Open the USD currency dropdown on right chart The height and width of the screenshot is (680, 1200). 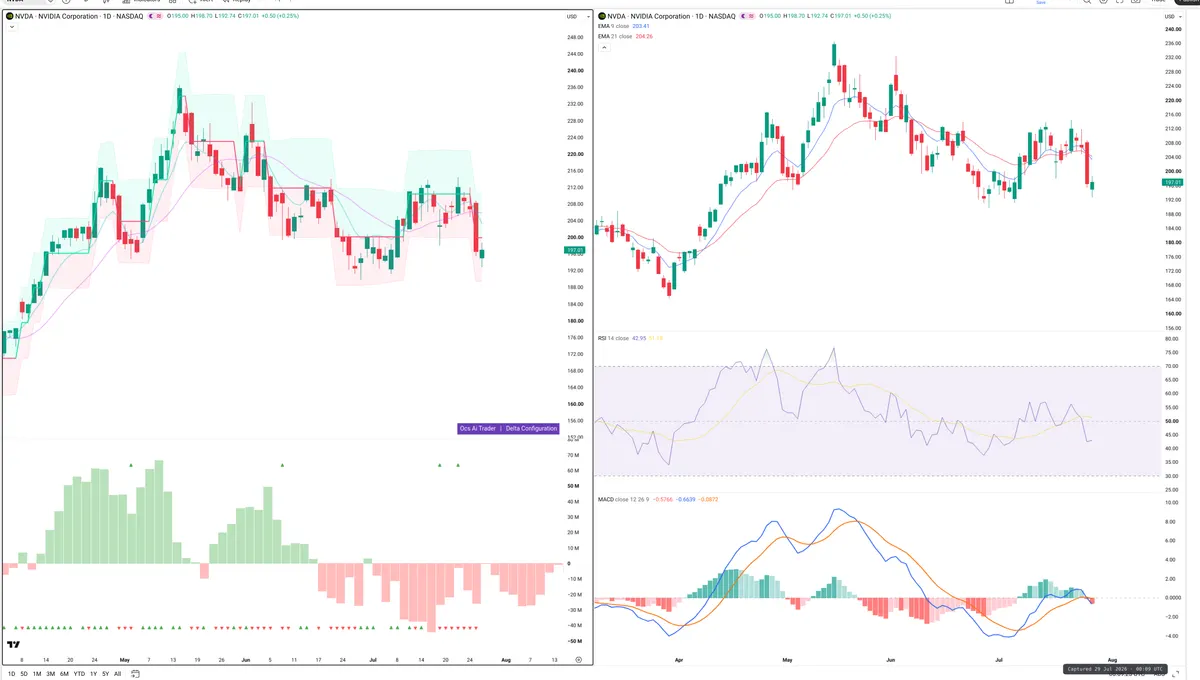1172,17
